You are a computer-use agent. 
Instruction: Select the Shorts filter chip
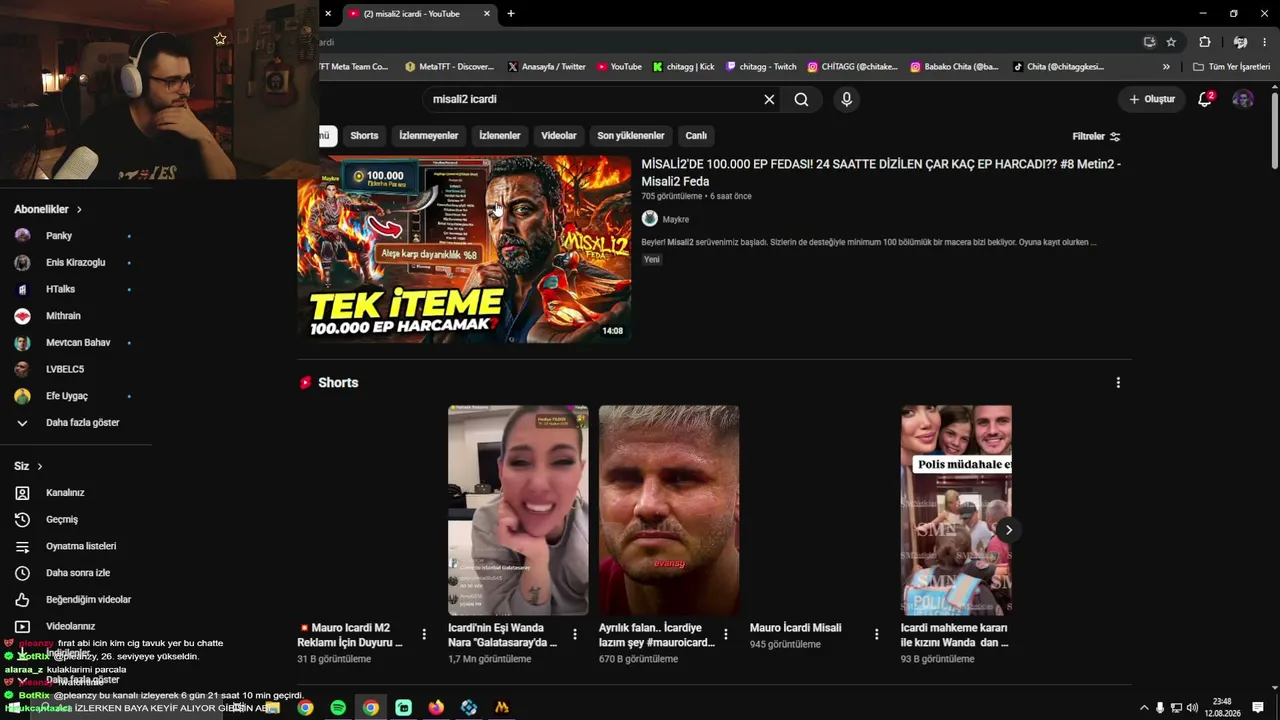point(364,136)
